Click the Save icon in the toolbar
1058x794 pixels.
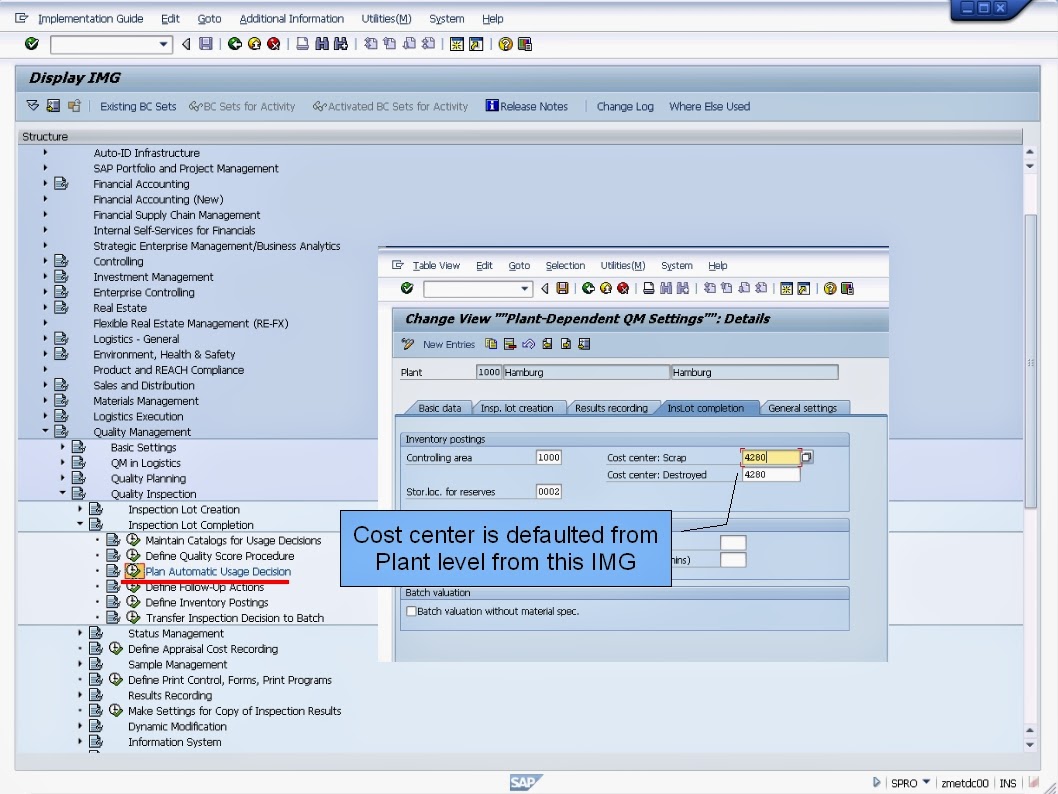[x=204, y=43]
